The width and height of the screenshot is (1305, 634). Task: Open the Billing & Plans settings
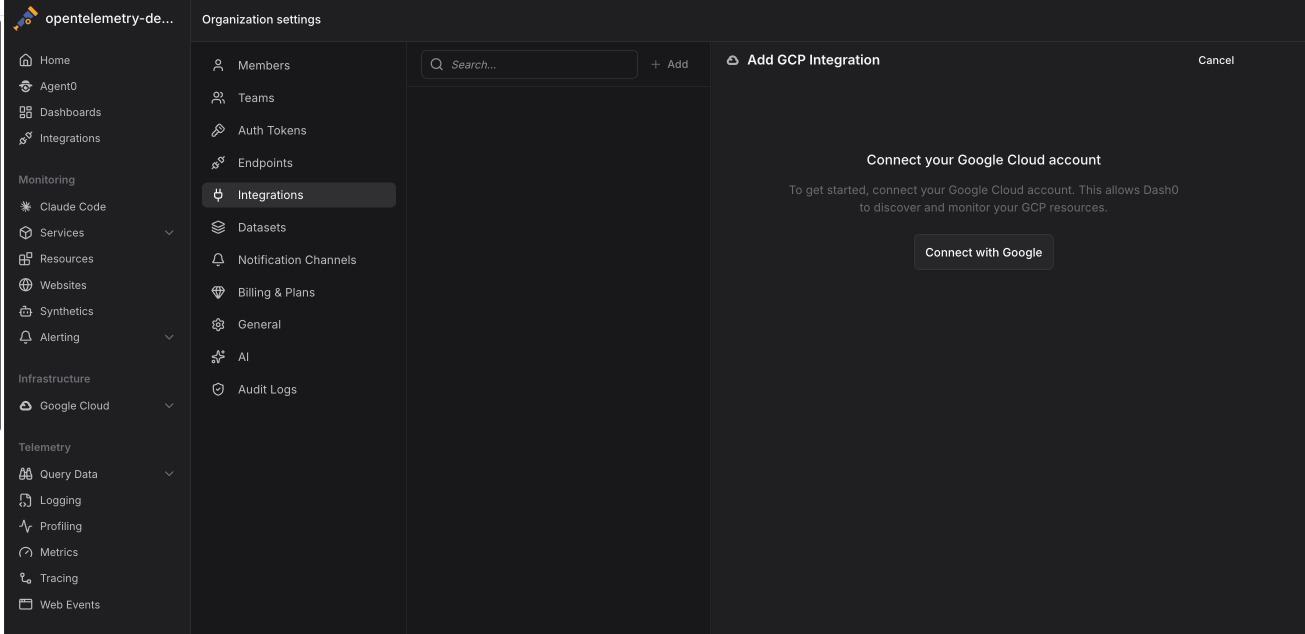pos(299,292)
